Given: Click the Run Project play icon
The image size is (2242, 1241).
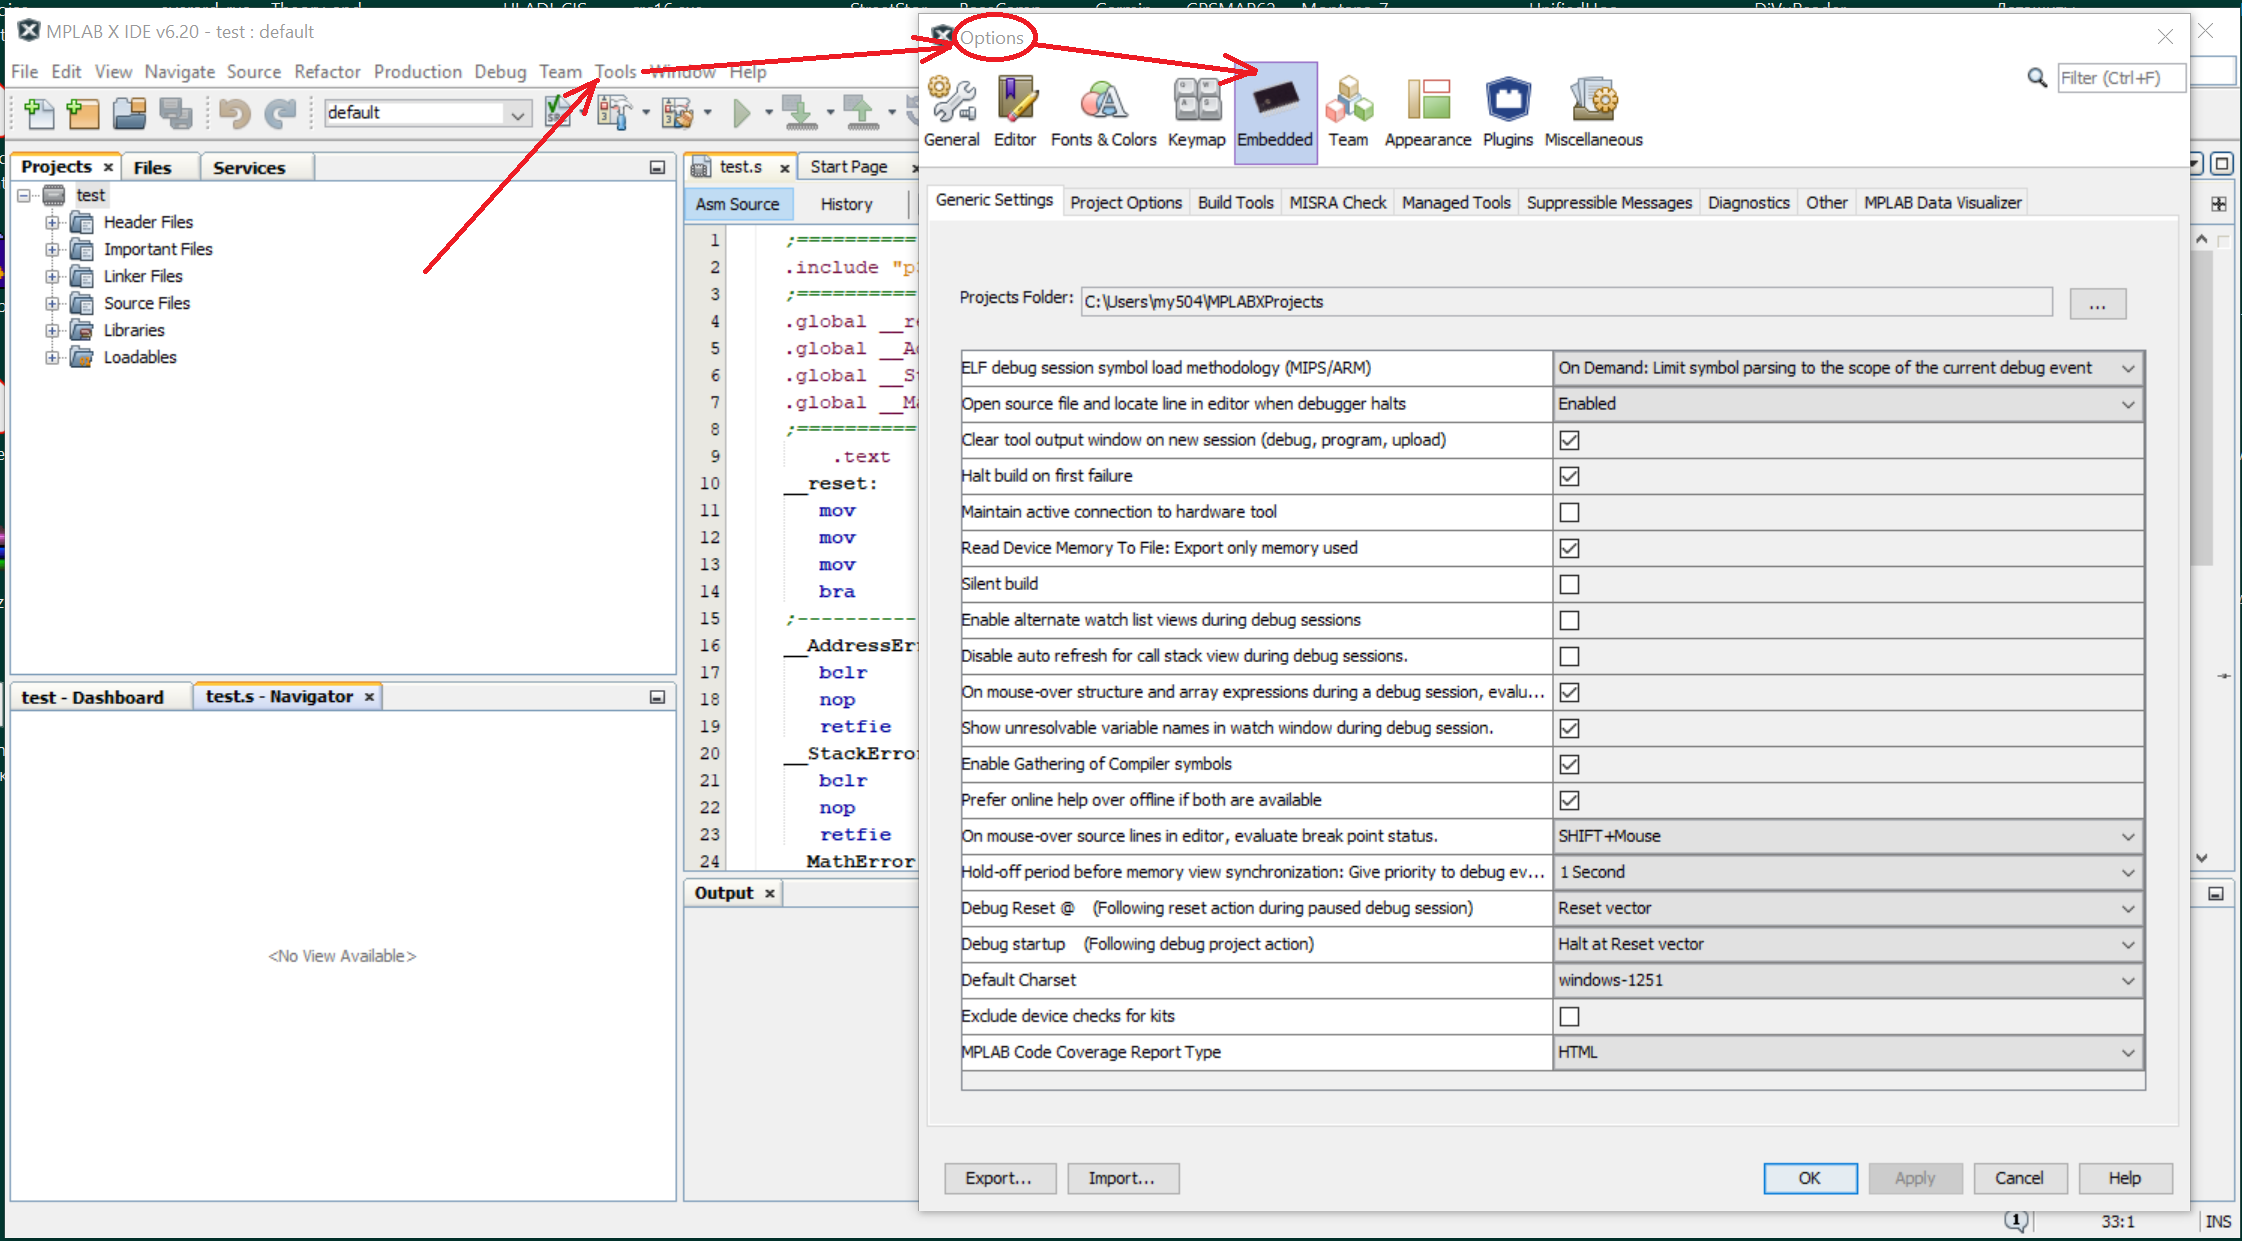Looking at the screenshot, I should tap(741, 113).
